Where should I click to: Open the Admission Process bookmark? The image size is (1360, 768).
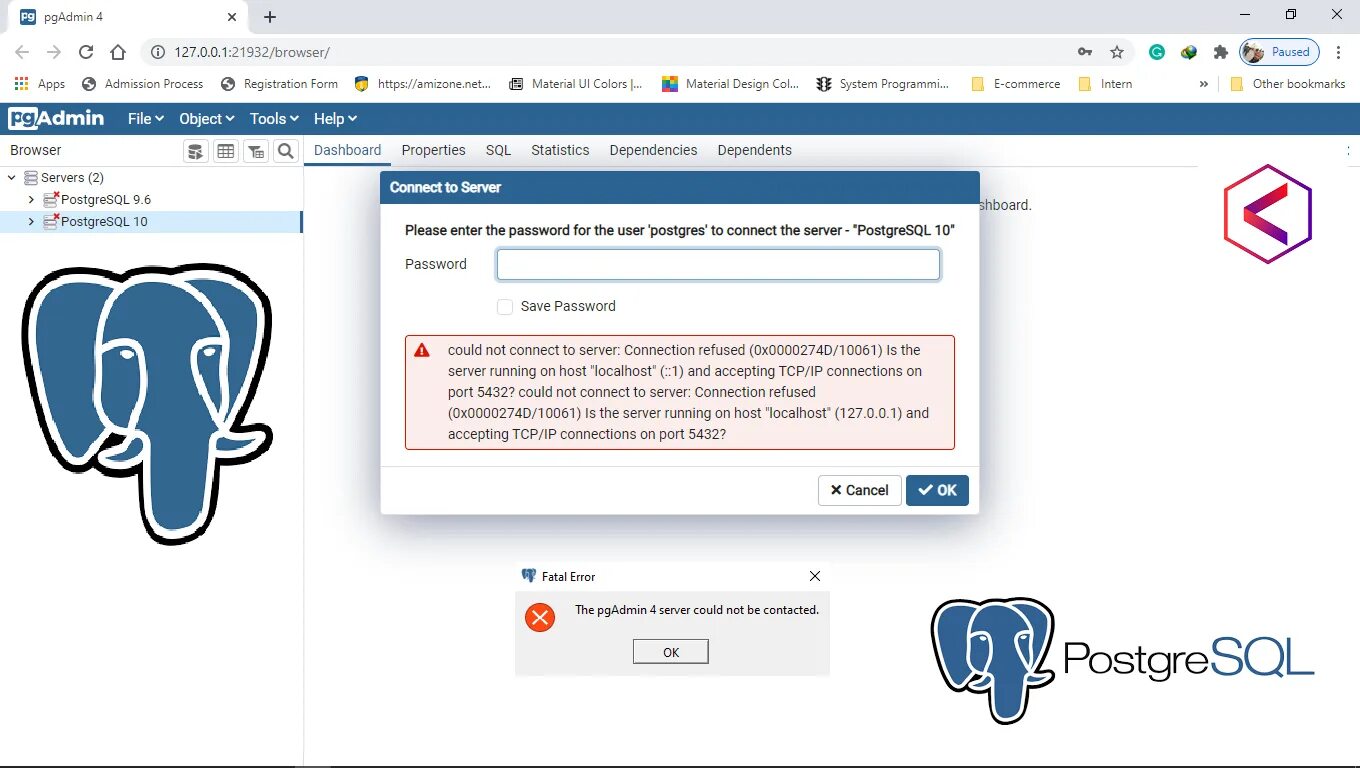[x=142, y=84]
